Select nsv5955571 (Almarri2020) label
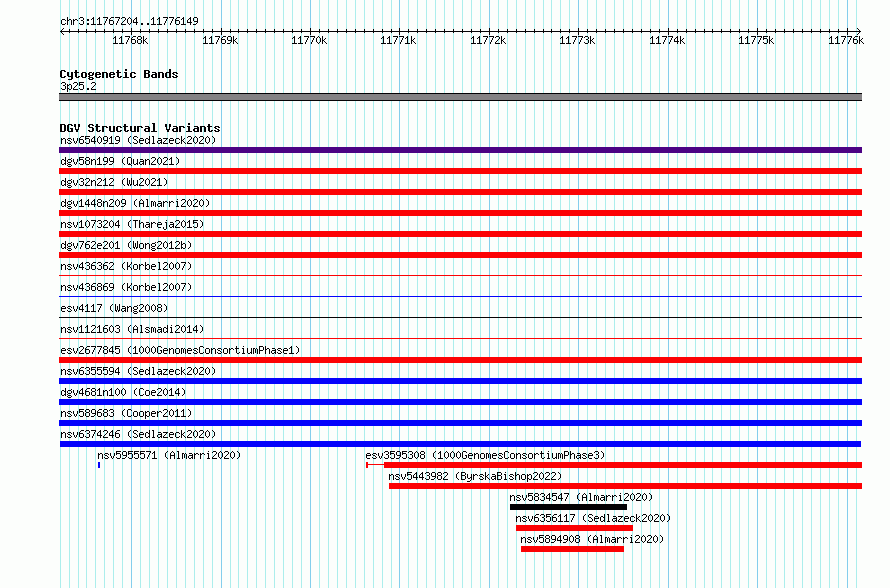890x588 pixels. (x=169, y=455)
